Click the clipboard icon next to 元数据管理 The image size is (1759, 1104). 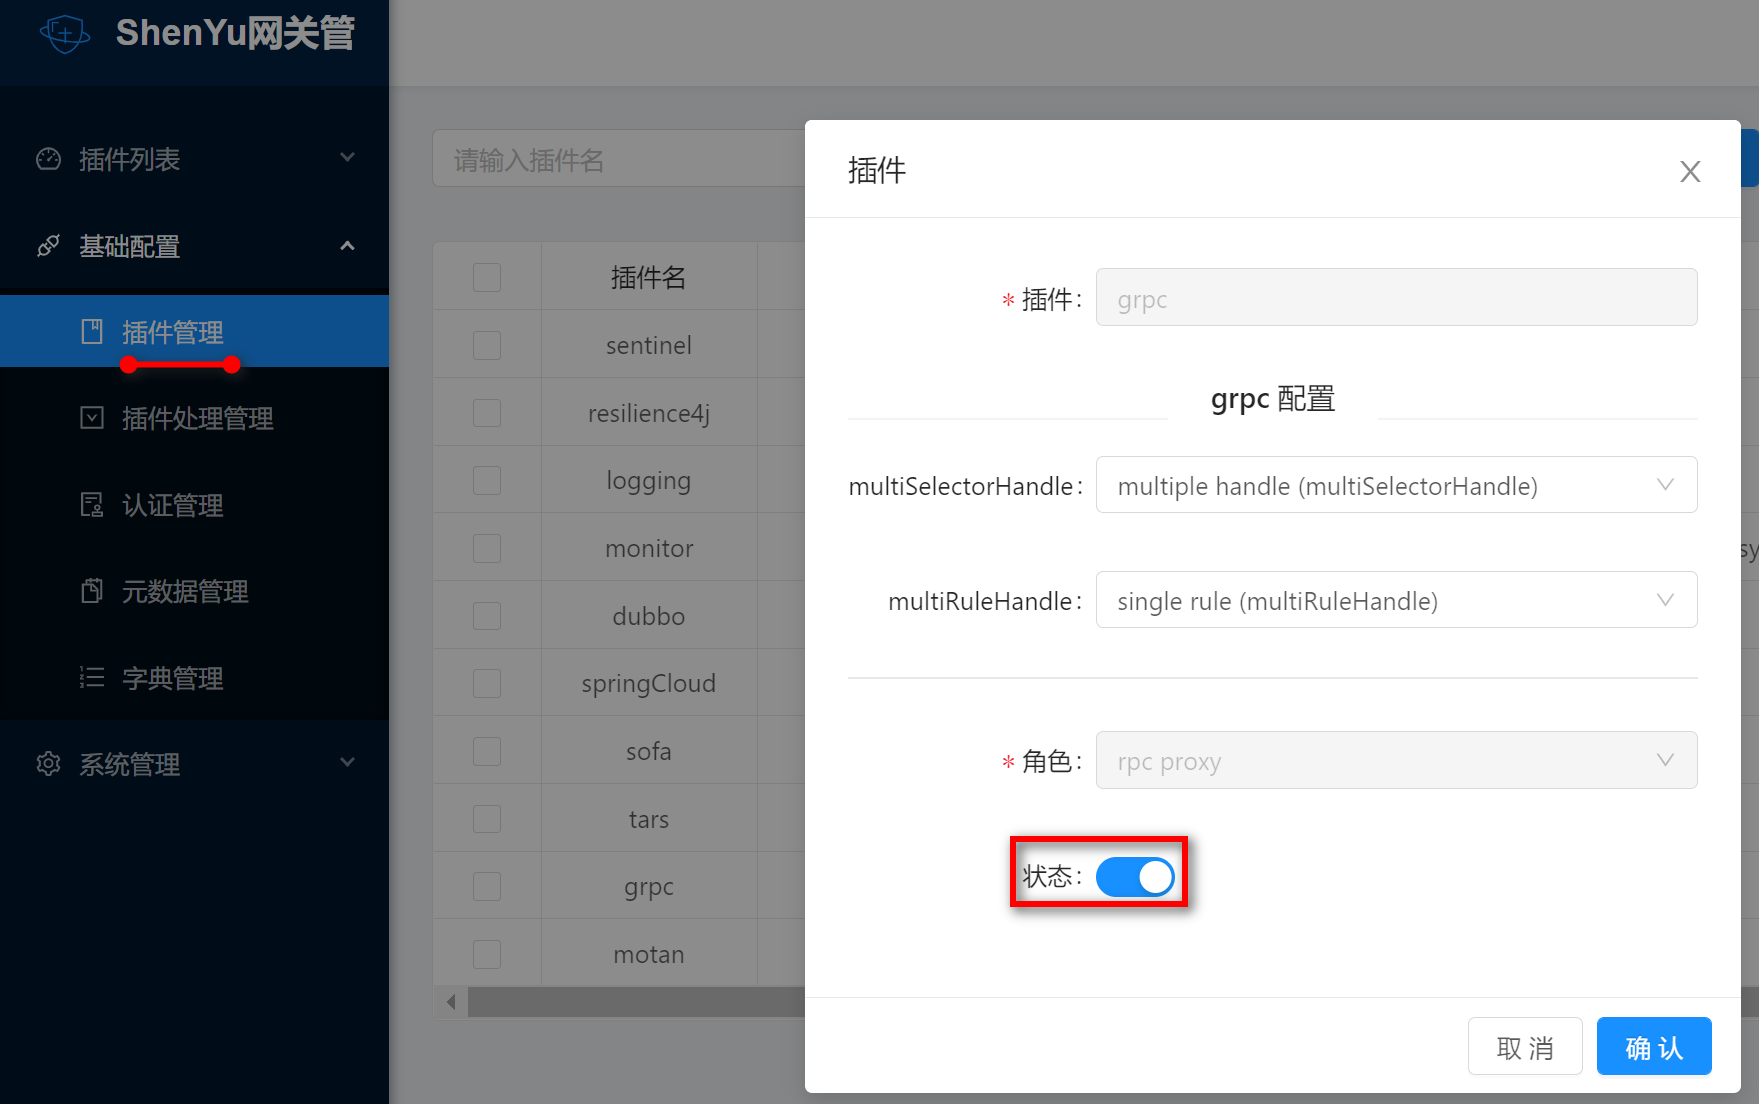pos(92,591)
